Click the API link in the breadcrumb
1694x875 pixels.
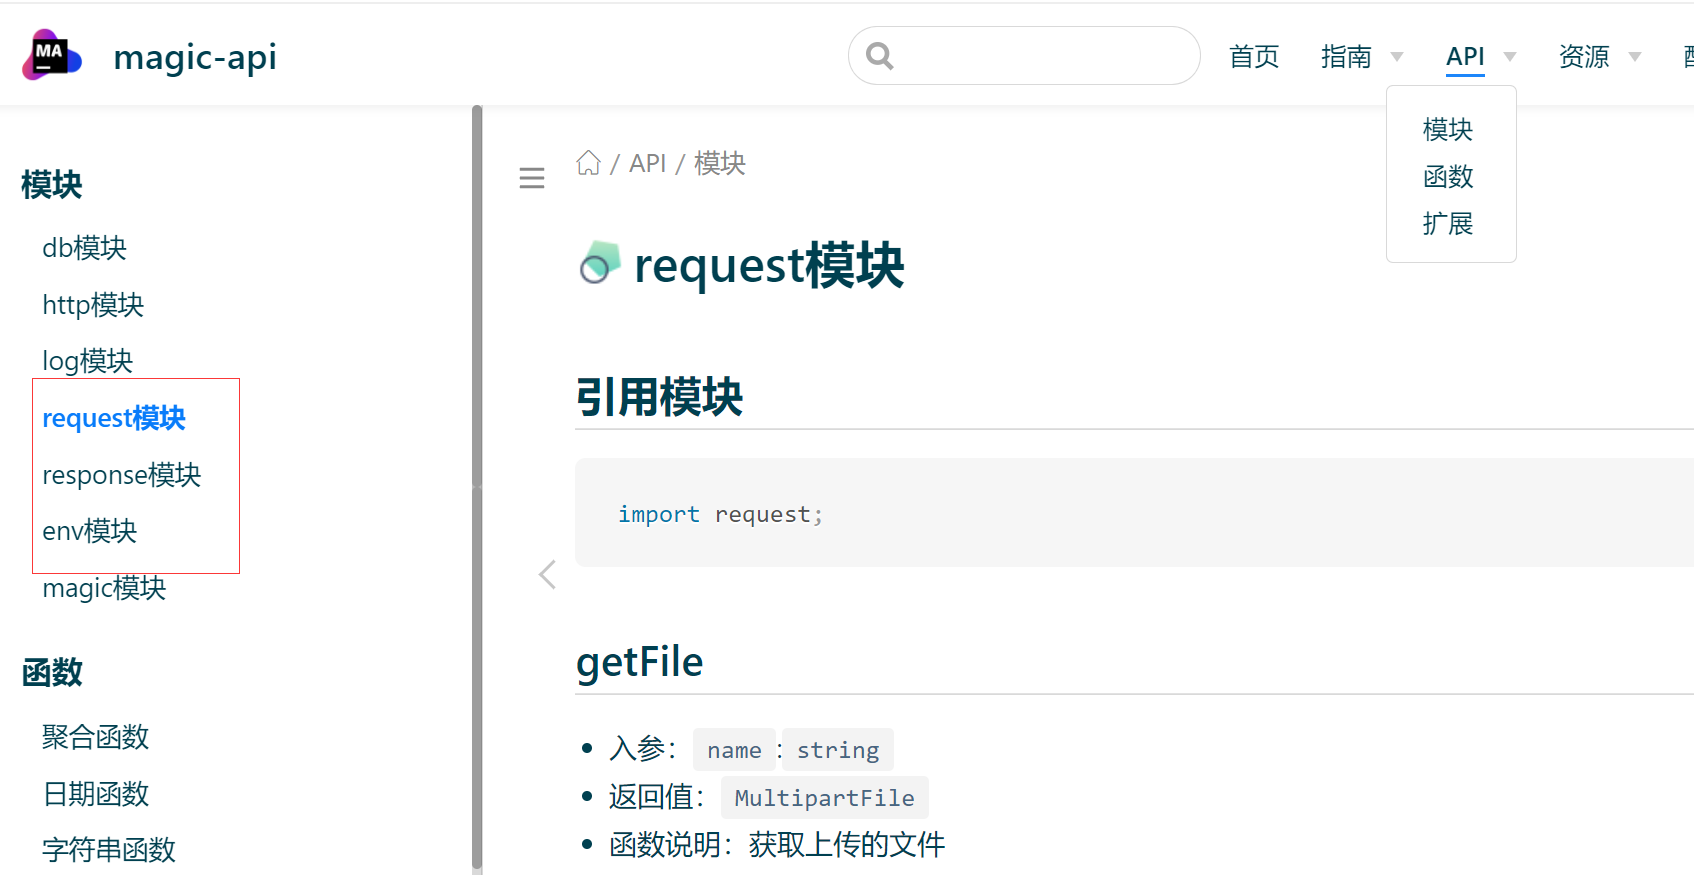click(648, 162)
